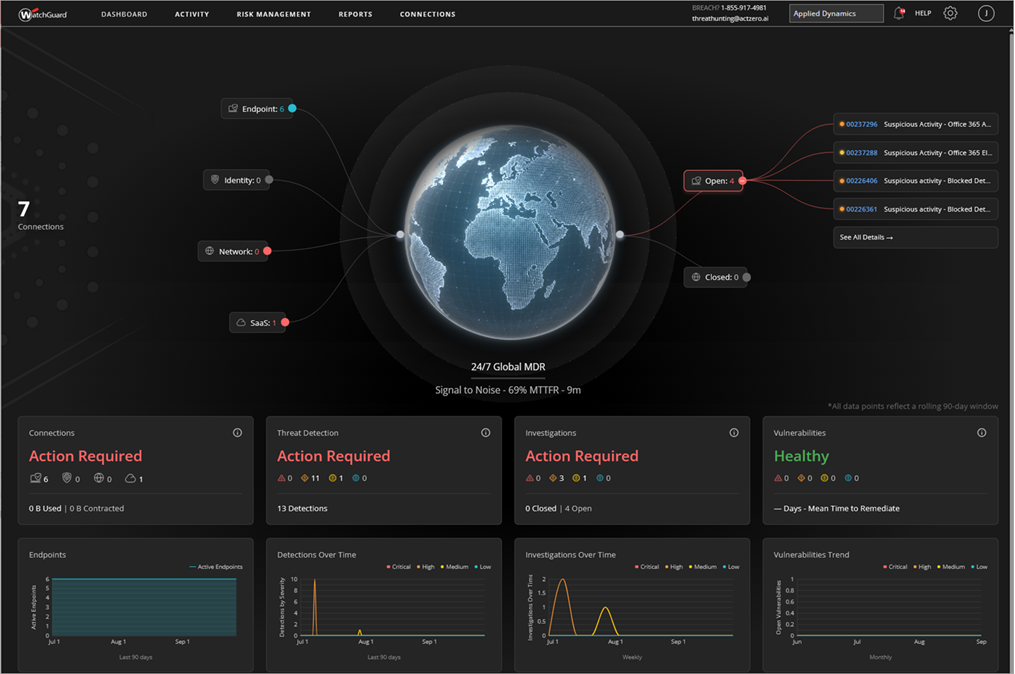Viewport: 1015px width, 674px height.
Task: Open the Dashboard menu
Action: [124, 14]
